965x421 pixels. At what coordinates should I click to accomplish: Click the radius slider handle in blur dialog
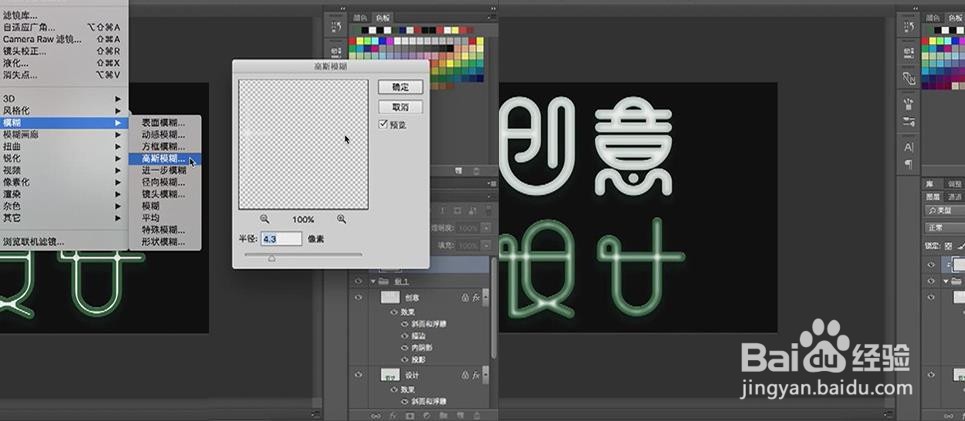click(x=271, y=259)
